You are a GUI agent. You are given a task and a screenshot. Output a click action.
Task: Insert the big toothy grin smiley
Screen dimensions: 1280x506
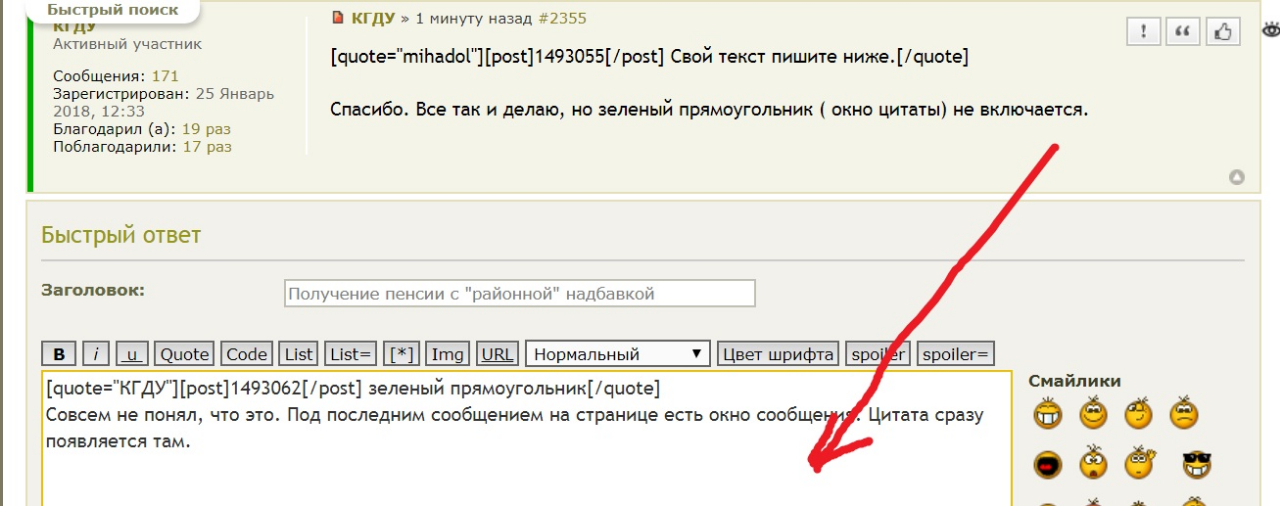coord(1048,413)
